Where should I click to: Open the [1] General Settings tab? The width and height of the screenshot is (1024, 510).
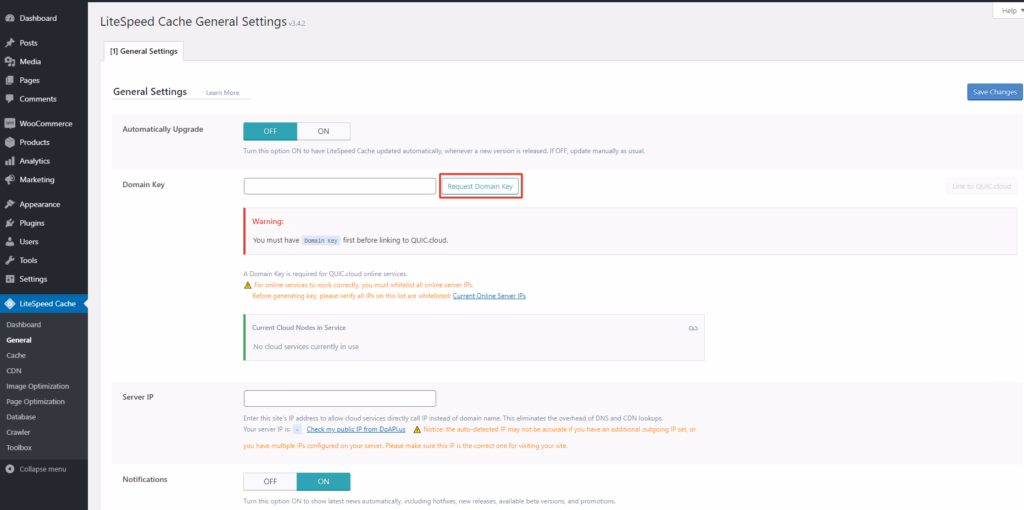[x=144, y=51]
